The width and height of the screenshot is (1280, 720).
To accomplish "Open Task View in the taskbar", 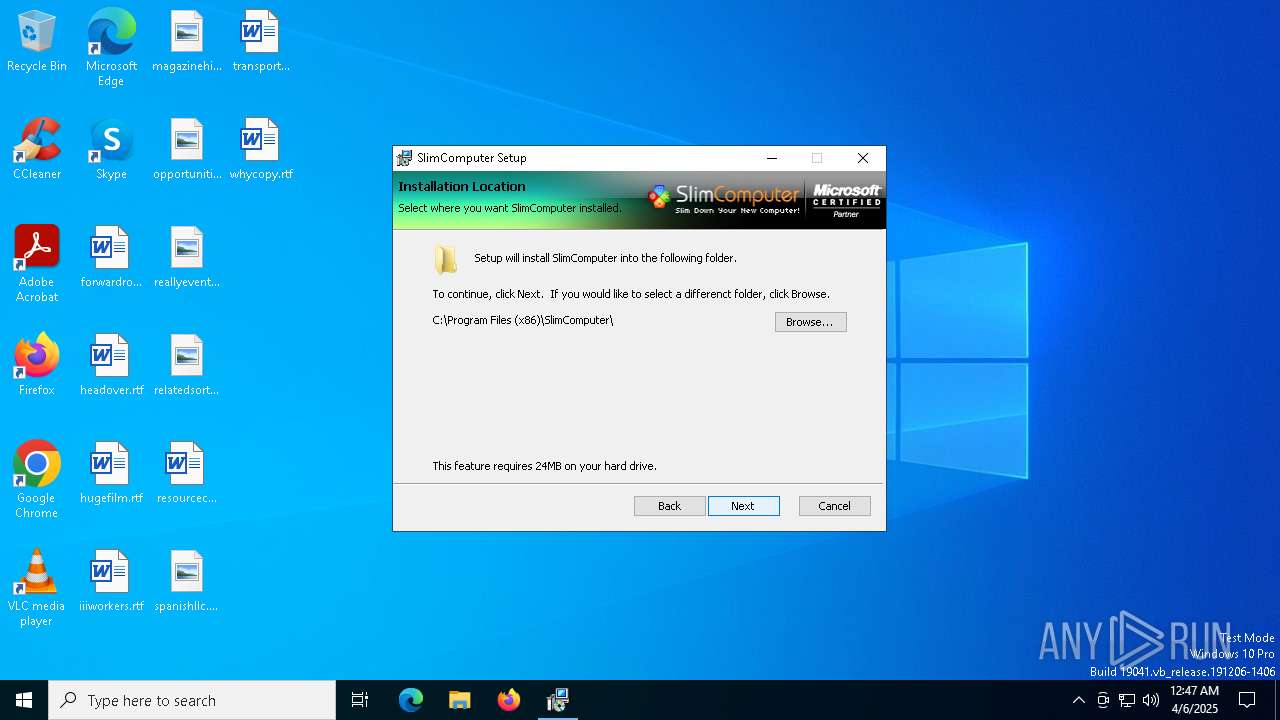I will [360, 700].
